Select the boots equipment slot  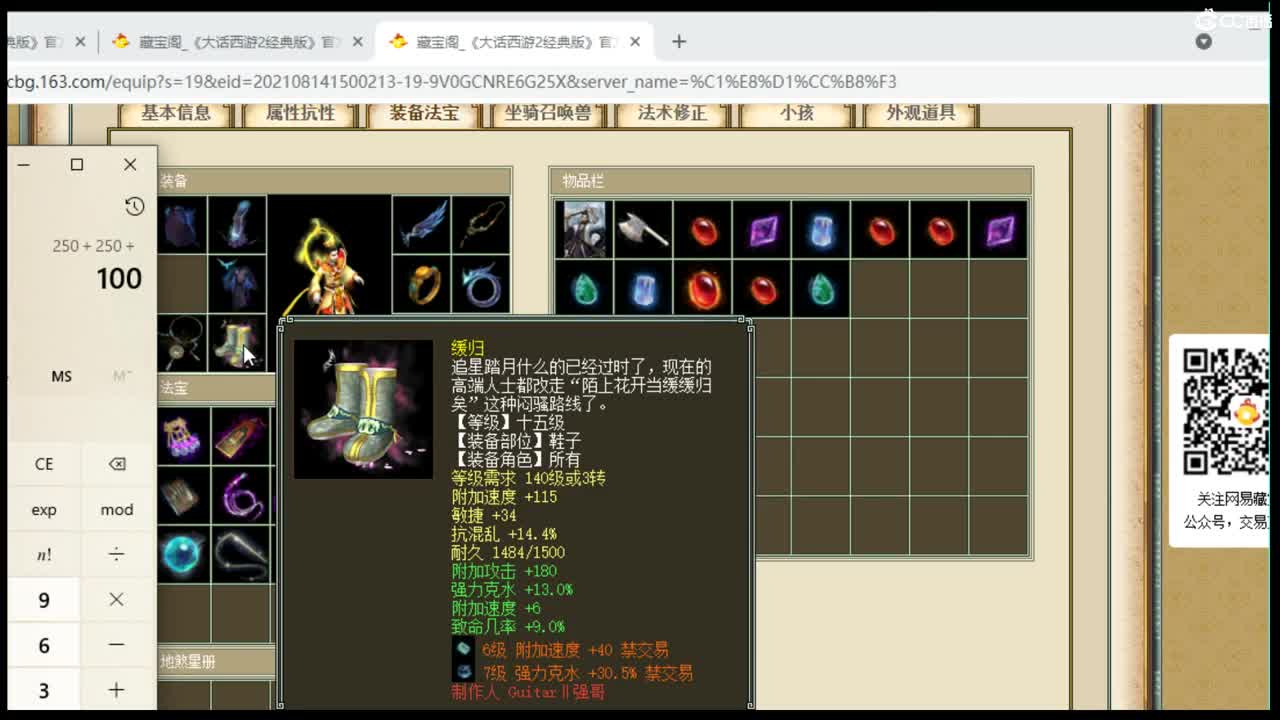click(237, 343)
